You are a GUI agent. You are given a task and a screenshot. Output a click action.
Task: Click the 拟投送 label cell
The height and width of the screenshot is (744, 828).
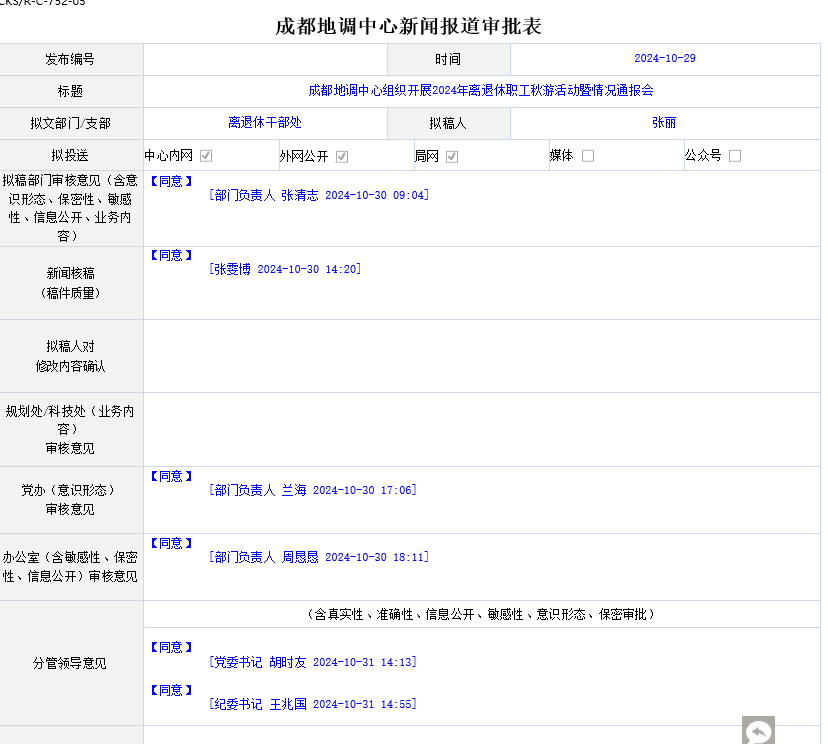point(71,155)
